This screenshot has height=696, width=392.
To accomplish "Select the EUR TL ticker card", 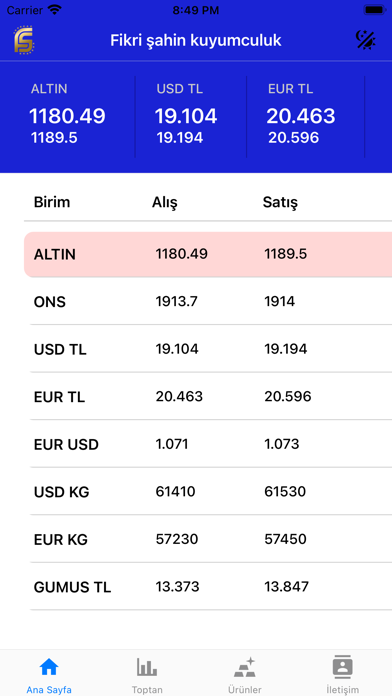I will 306,117.
